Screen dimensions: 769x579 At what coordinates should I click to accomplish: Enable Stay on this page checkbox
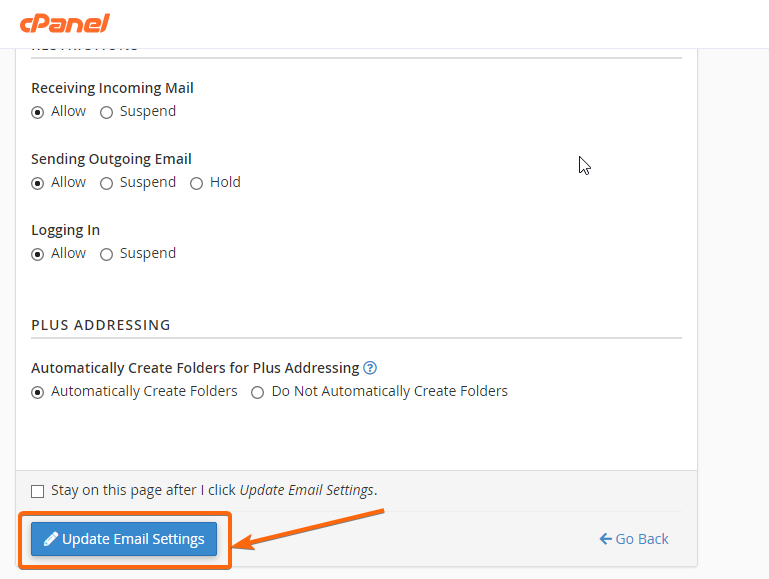[37, 491]
